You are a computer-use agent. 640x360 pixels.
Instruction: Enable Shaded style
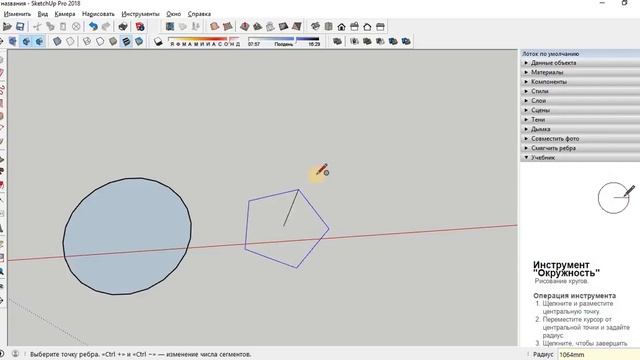click(x=113, y=41)
